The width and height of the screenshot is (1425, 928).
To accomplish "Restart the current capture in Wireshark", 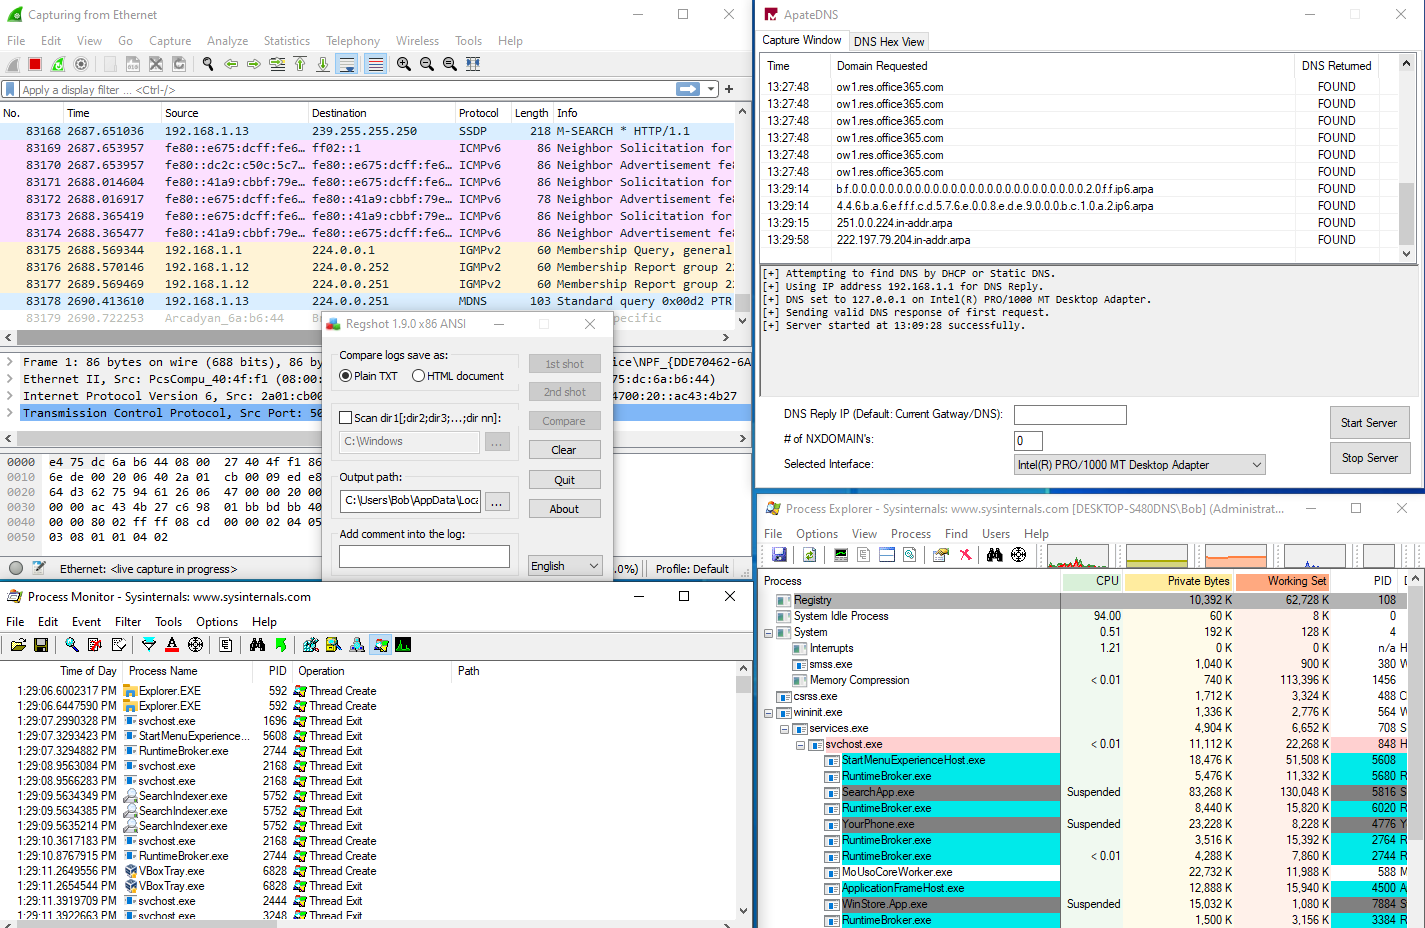I will [57, 64].
